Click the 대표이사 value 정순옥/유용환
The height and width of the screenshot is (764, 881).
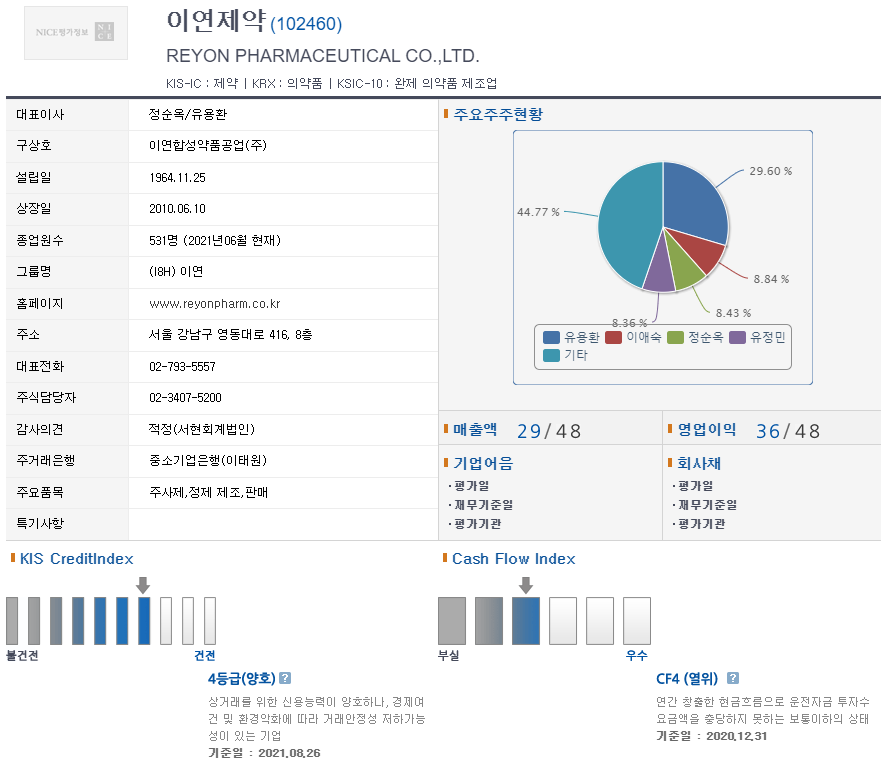point(188,115)
